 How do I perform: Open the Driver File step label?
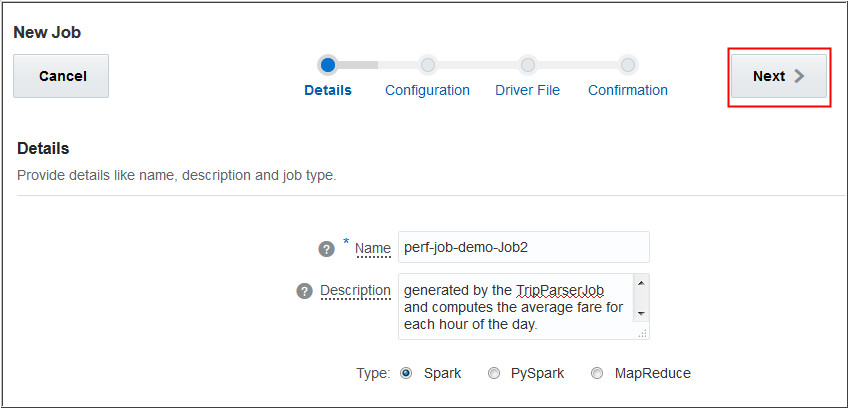(527, 90)
